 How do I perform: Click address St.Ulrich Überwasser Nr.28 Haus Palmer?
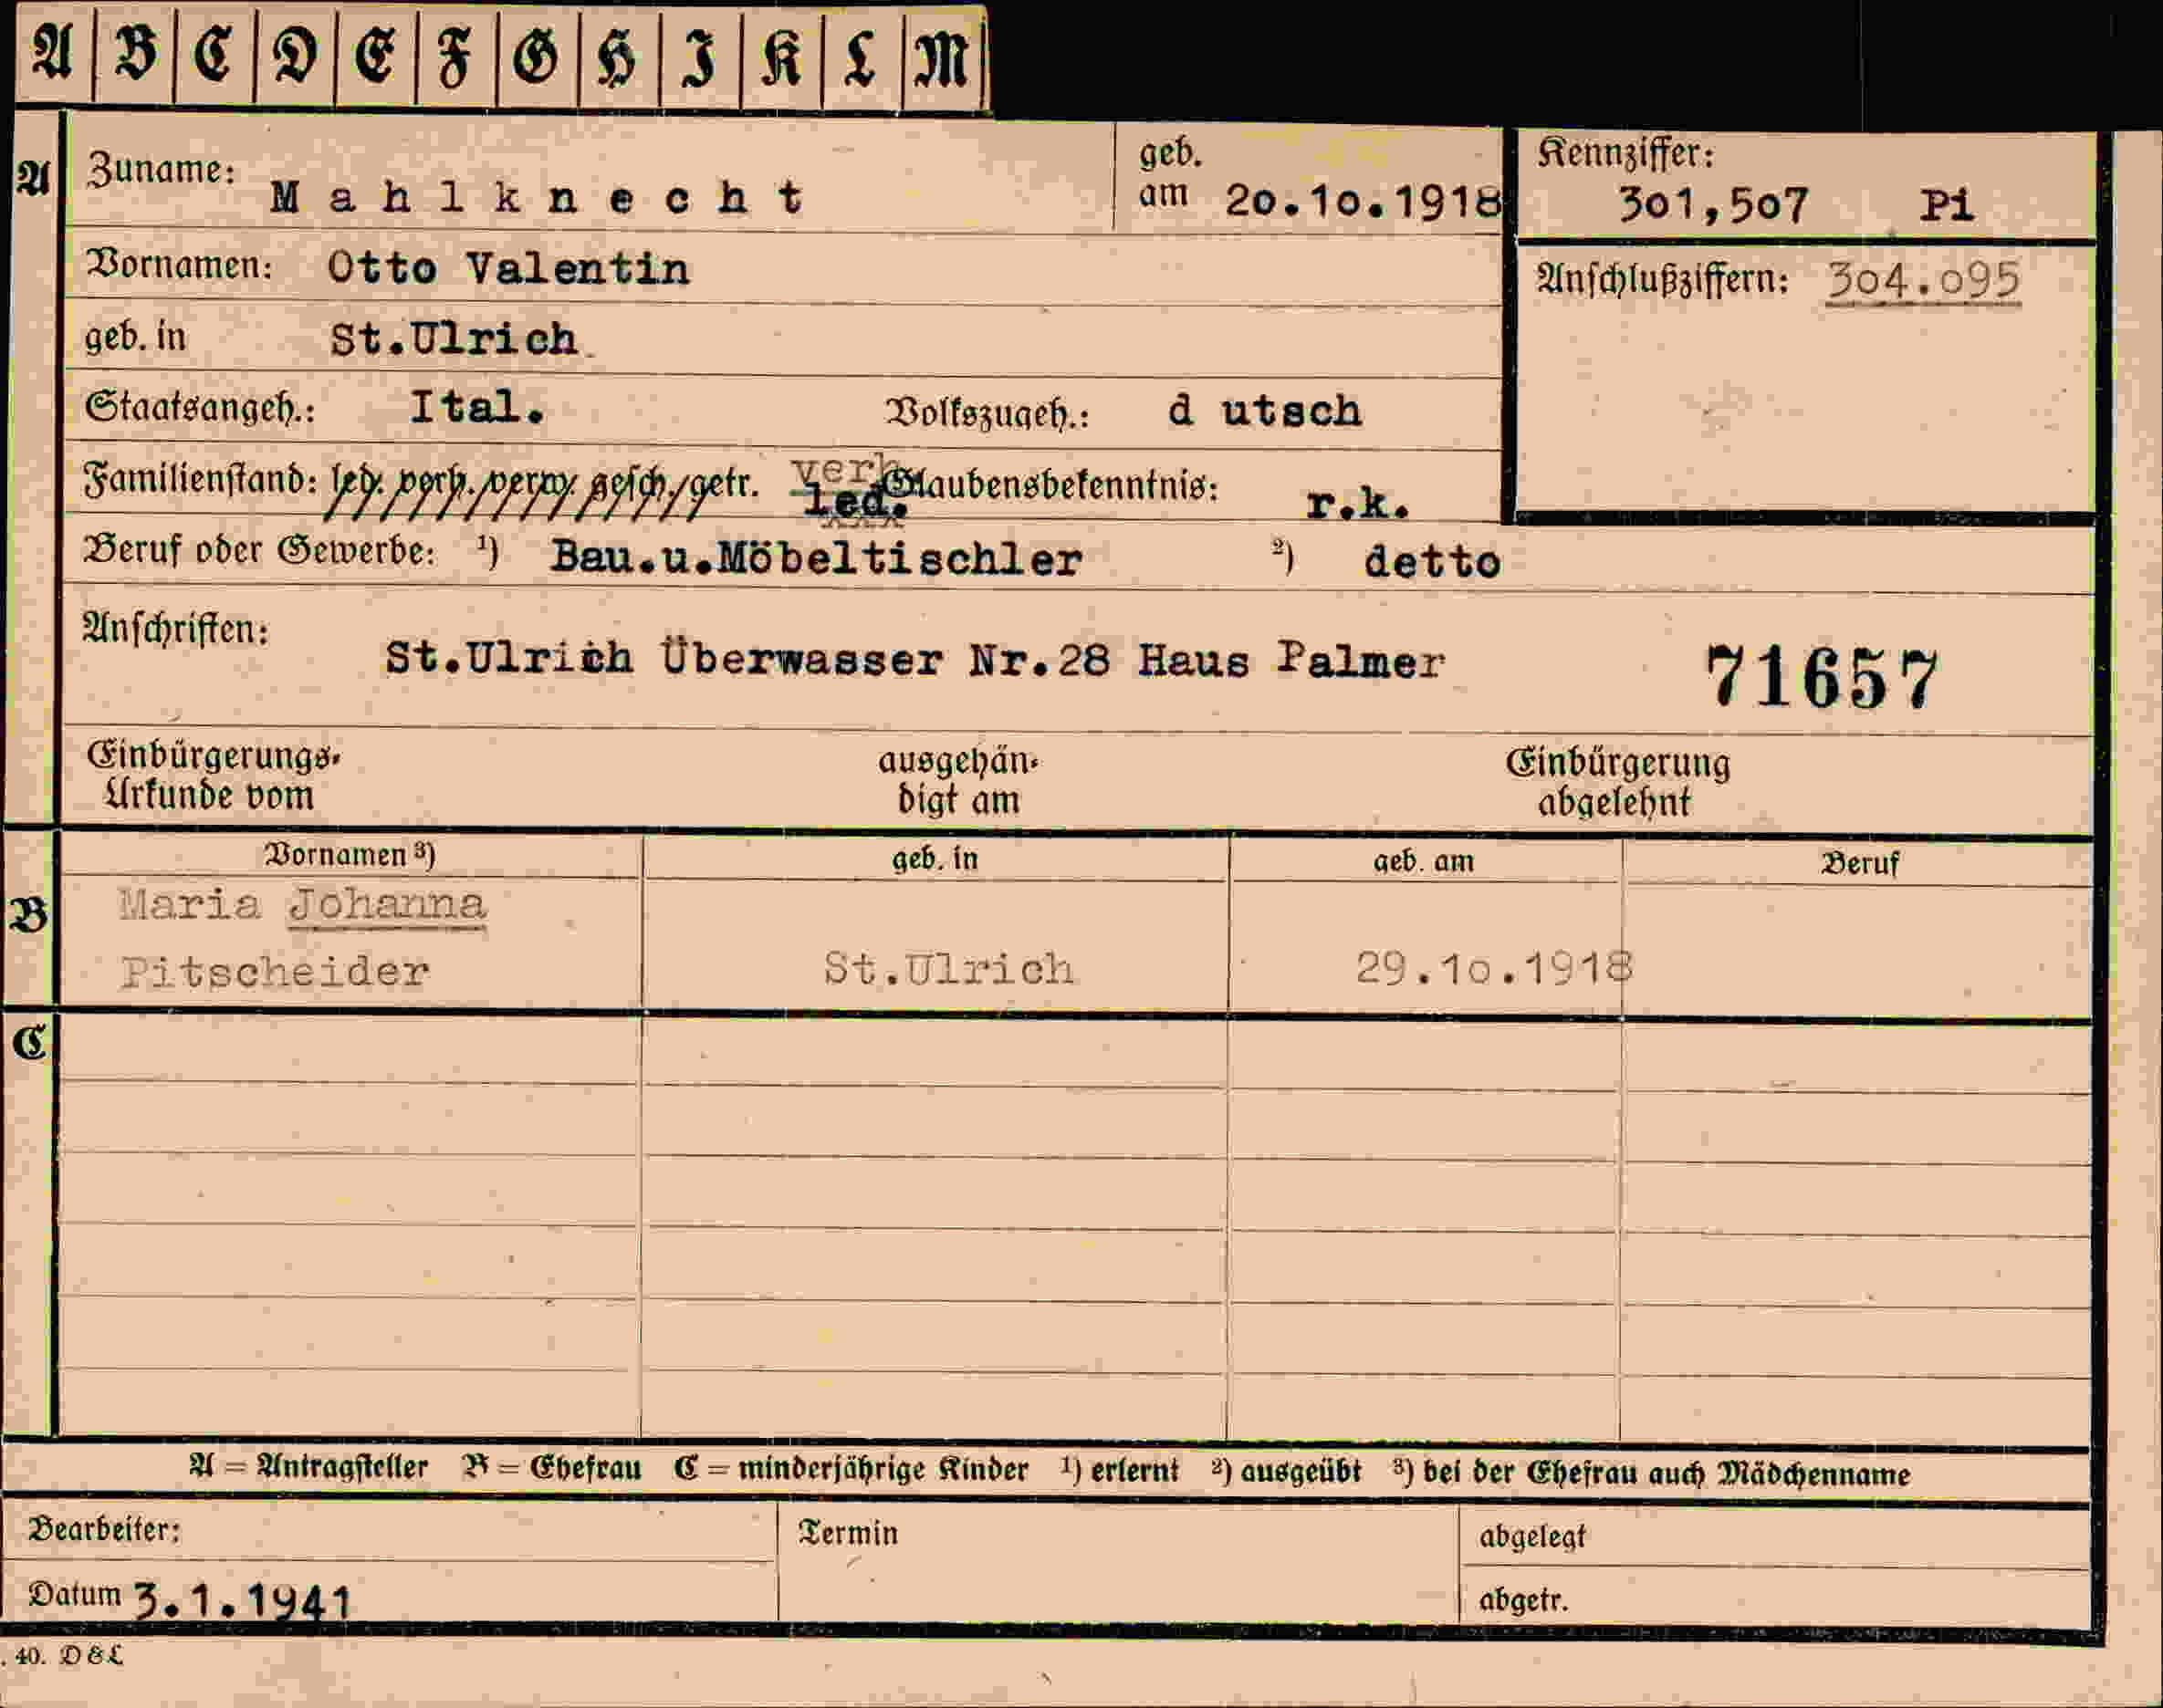915,659
